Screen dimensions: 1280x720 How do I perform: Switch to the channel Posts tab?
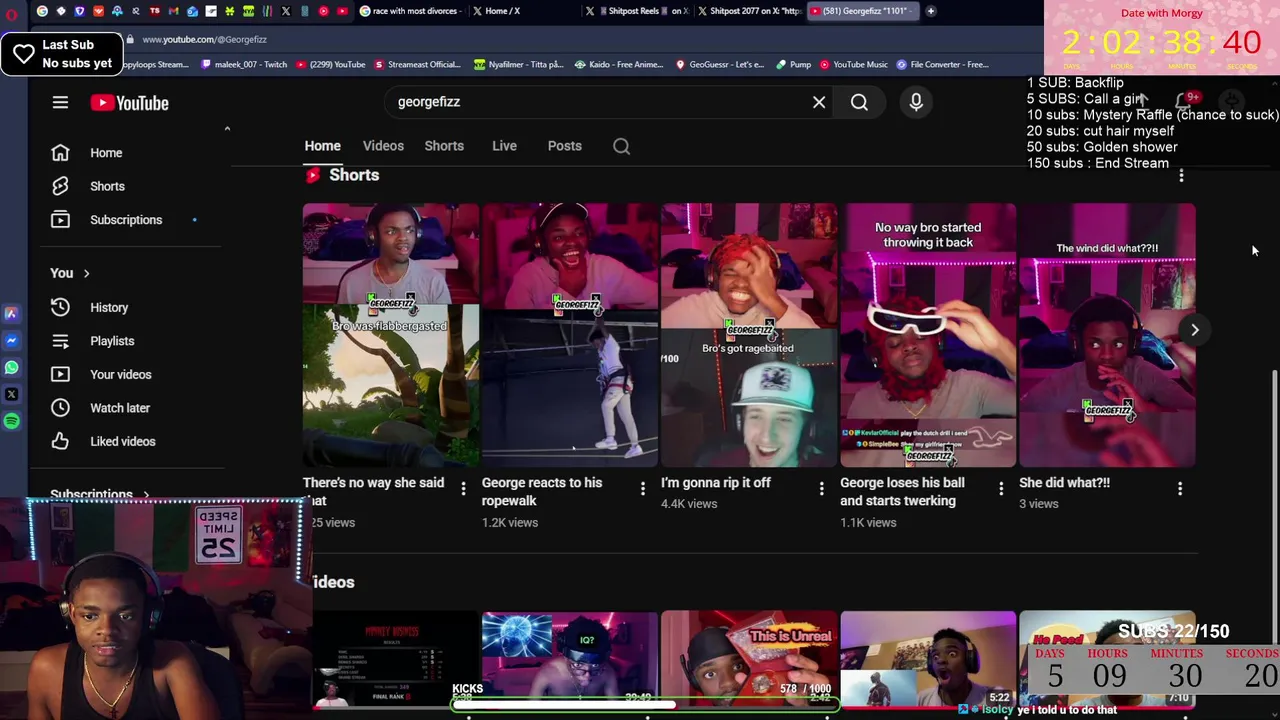[x=564, y=146]
